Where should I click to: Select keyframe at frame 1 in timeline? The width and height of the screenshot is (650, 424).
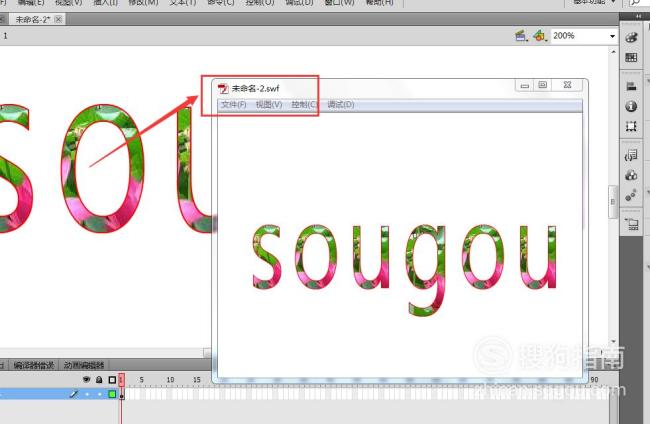(x=121, y=395)
